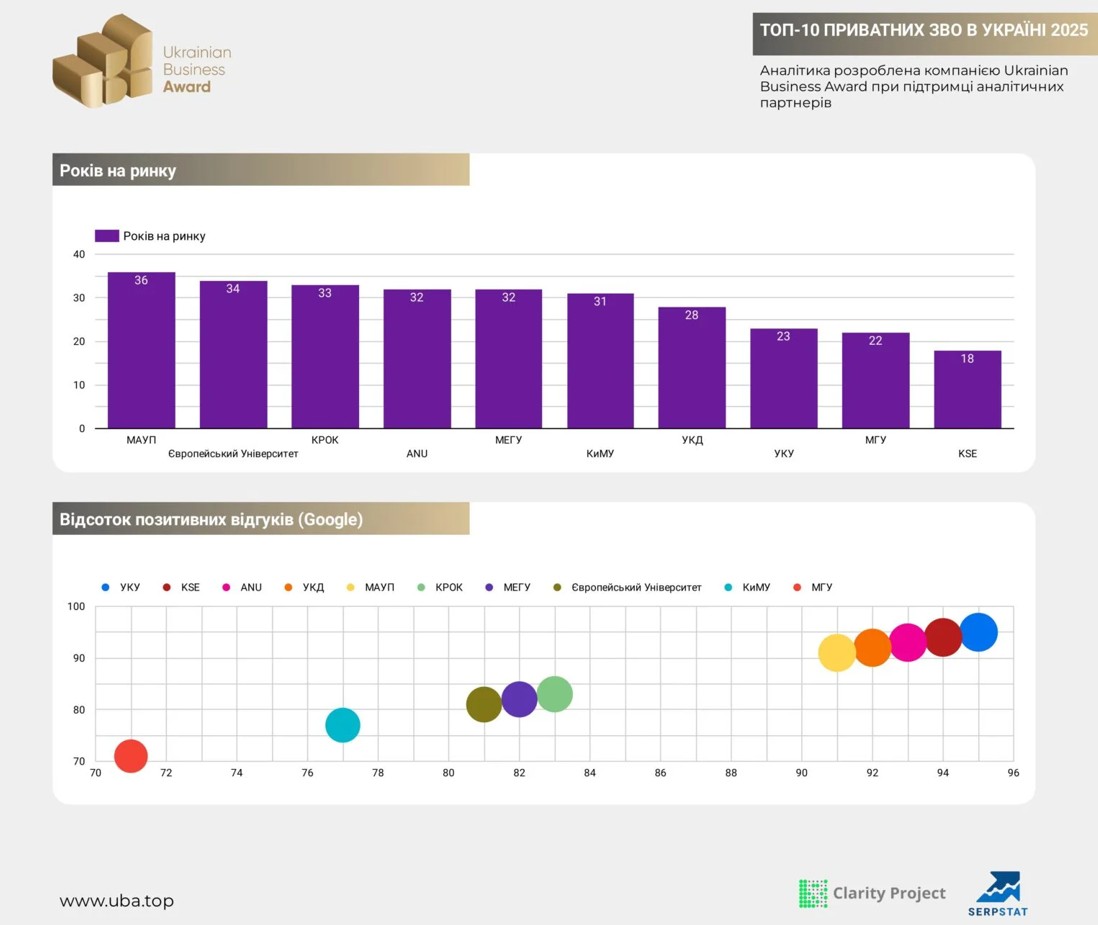Image resolution: width=1098 pixels, height=925 pixels.
Task: Click the ТОП-10 ПРИВАТНИХ ЗВО title banner
Action: tap(923, 30)
